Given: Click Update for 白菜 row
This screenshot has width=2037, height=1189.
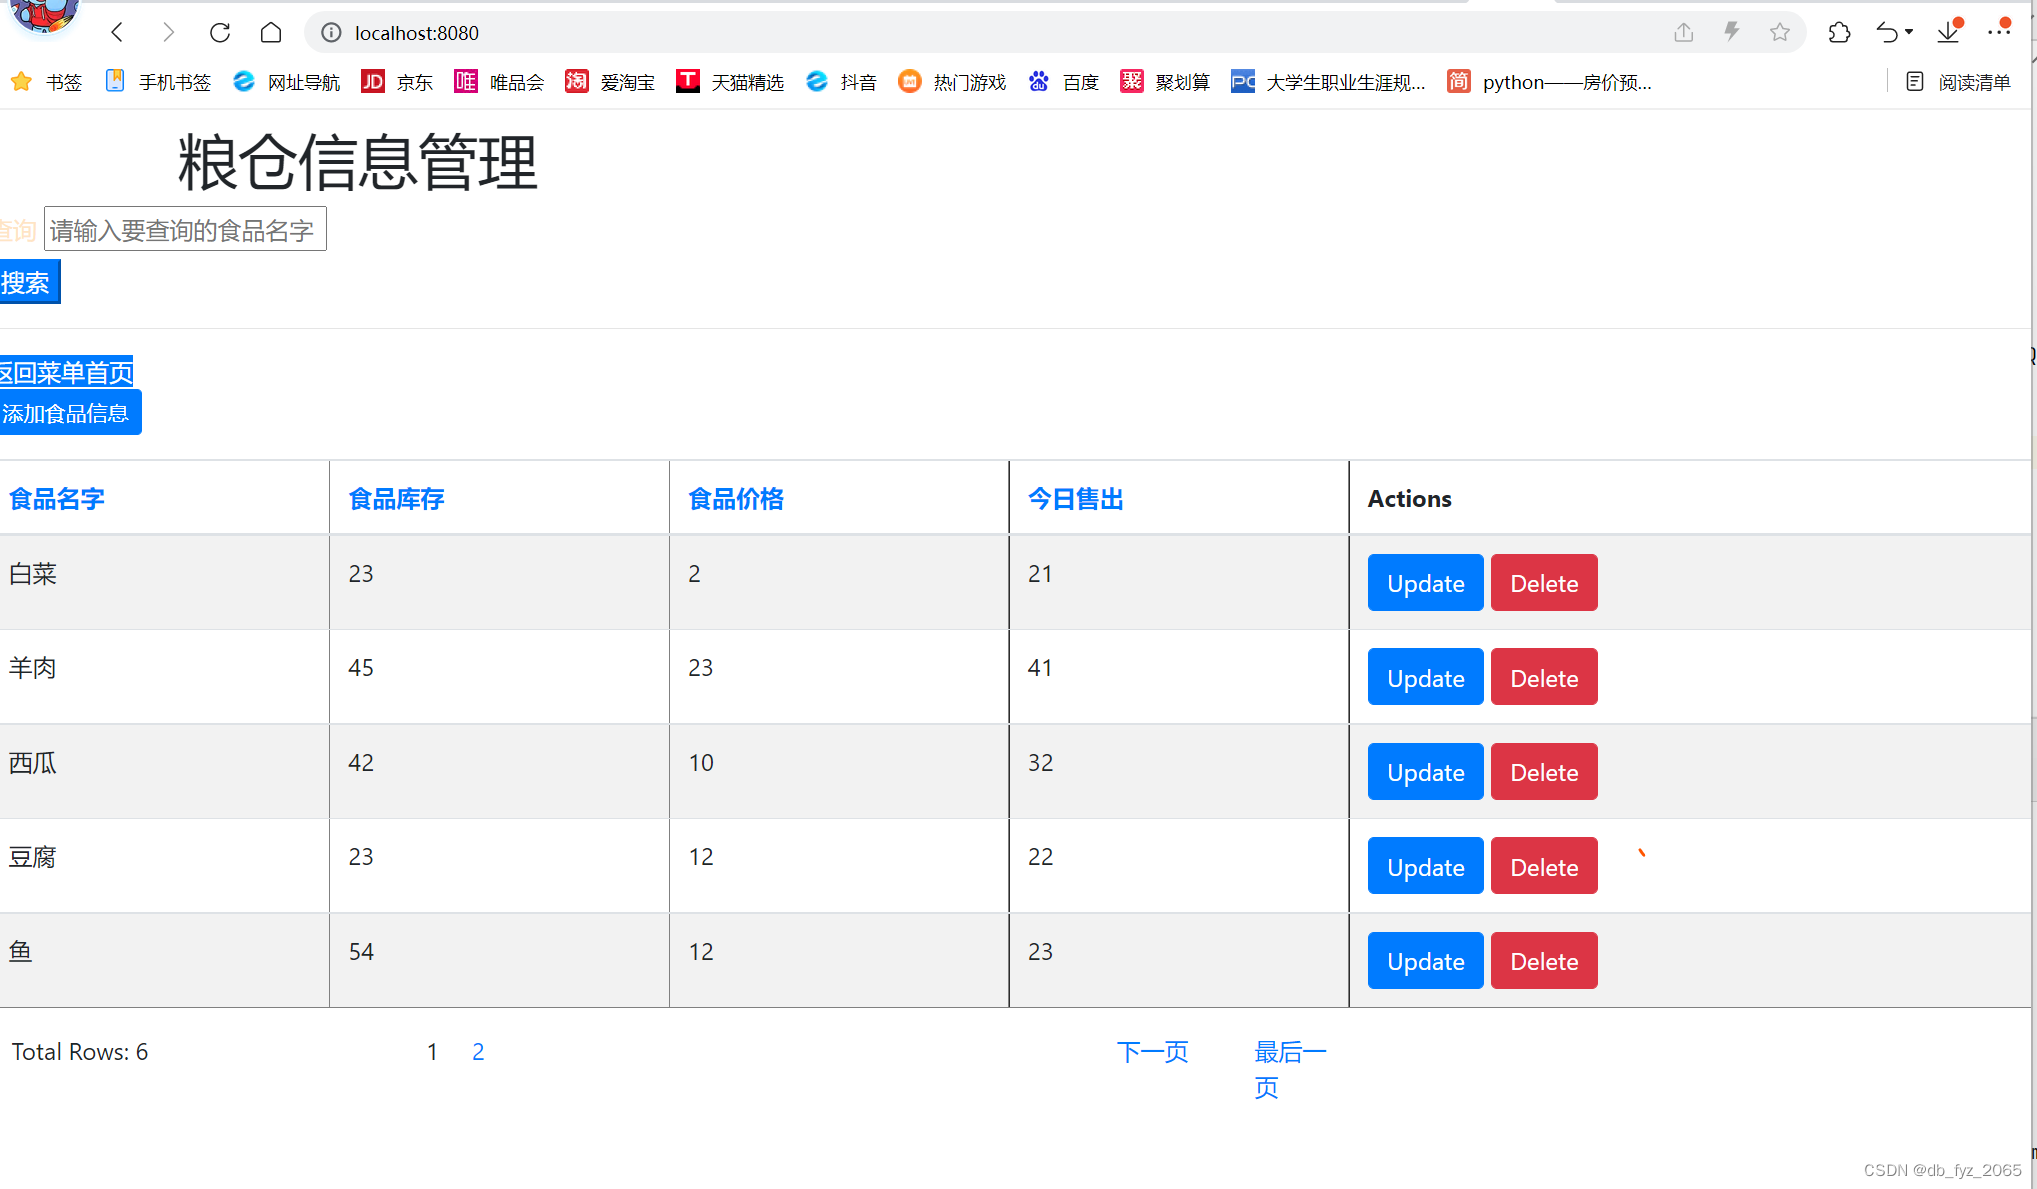Looking at the screenshot, I should pos(1425,583).
